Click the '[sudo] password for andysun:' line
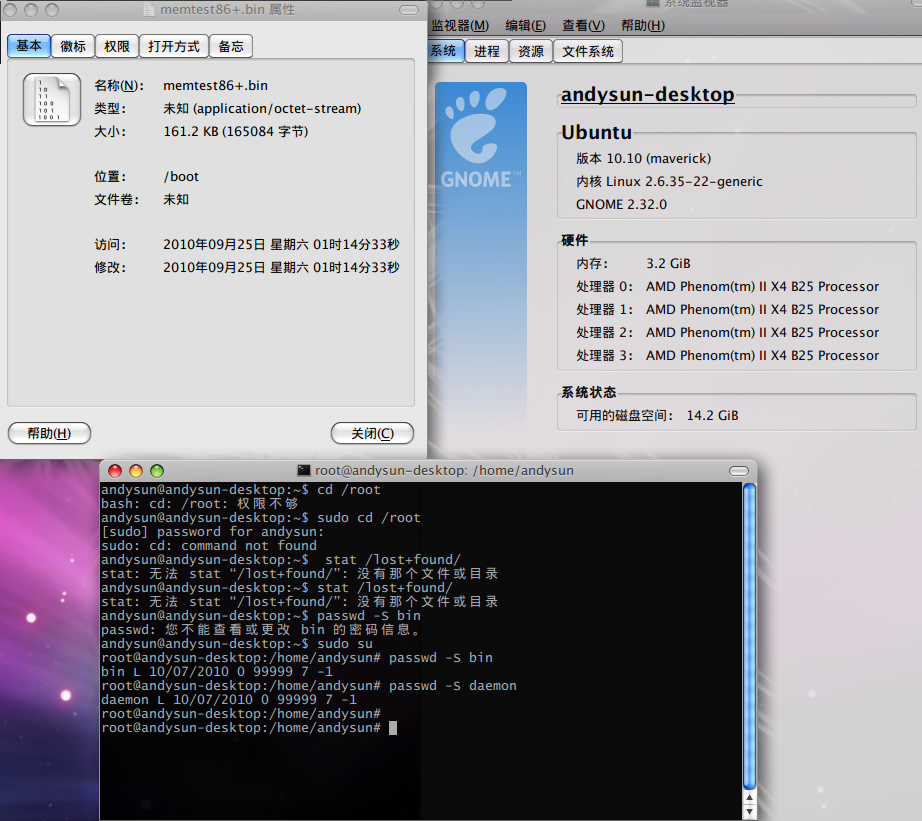 tap(213, 532)
